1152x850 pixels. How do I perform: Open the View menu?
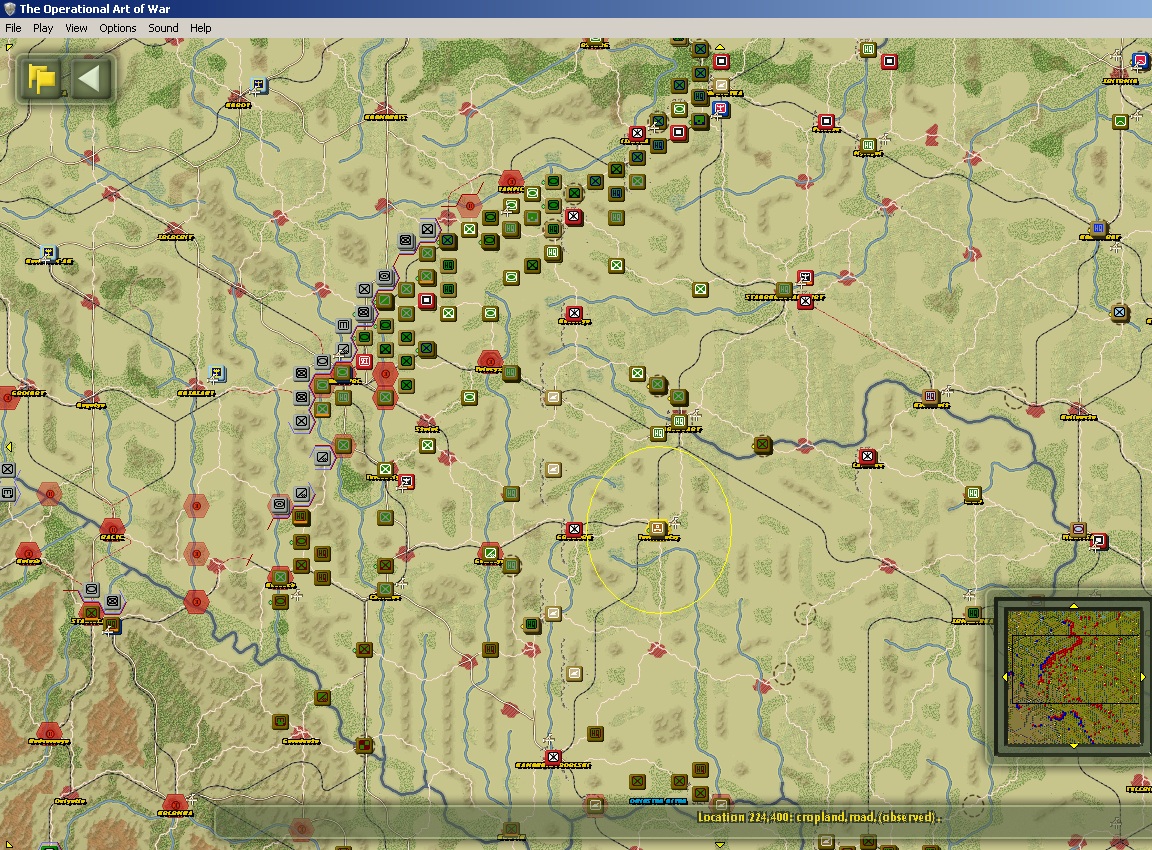(76, 28)
